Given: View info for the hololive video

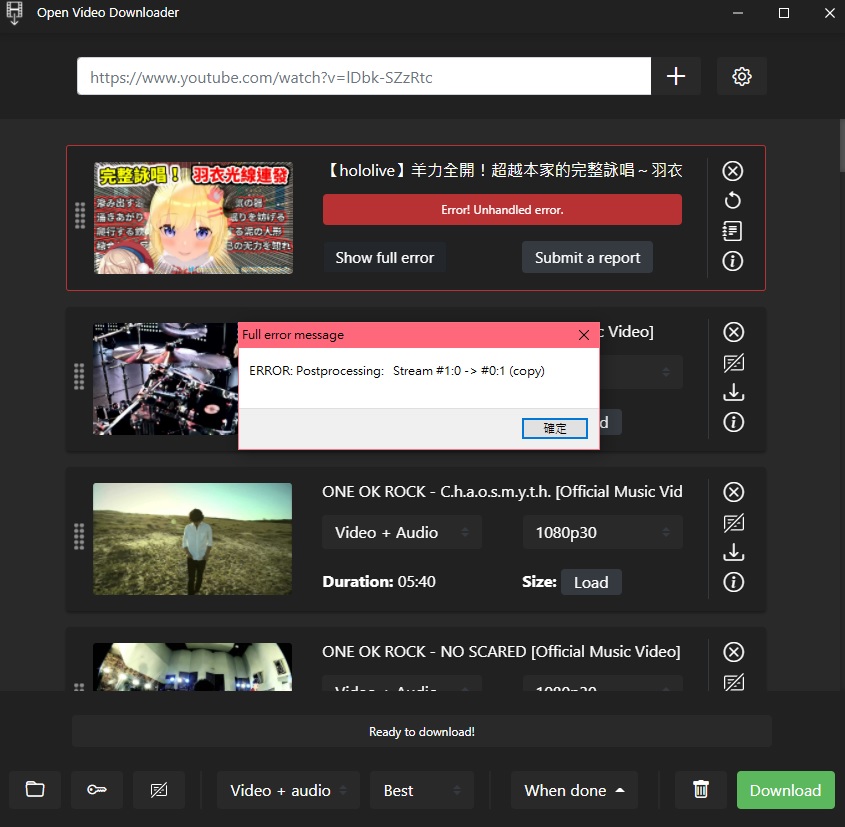Looking at the screenshot, I should click(x=732, y=261).
